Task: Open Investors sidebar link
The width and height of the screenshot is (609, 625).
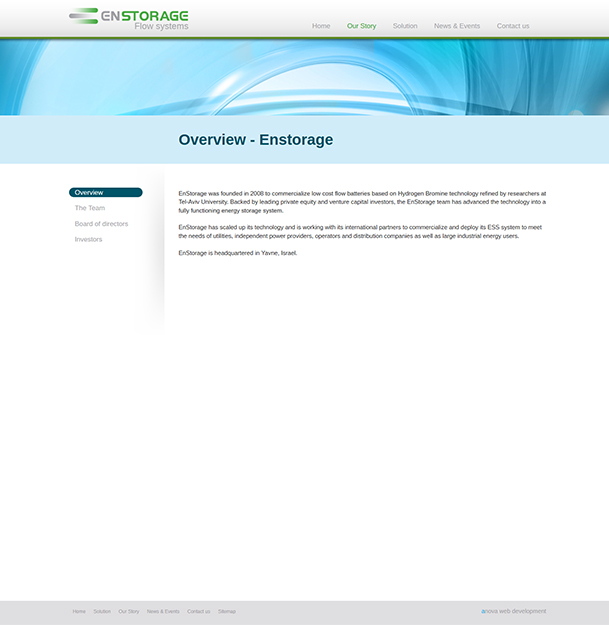Action: click(88, 239)
